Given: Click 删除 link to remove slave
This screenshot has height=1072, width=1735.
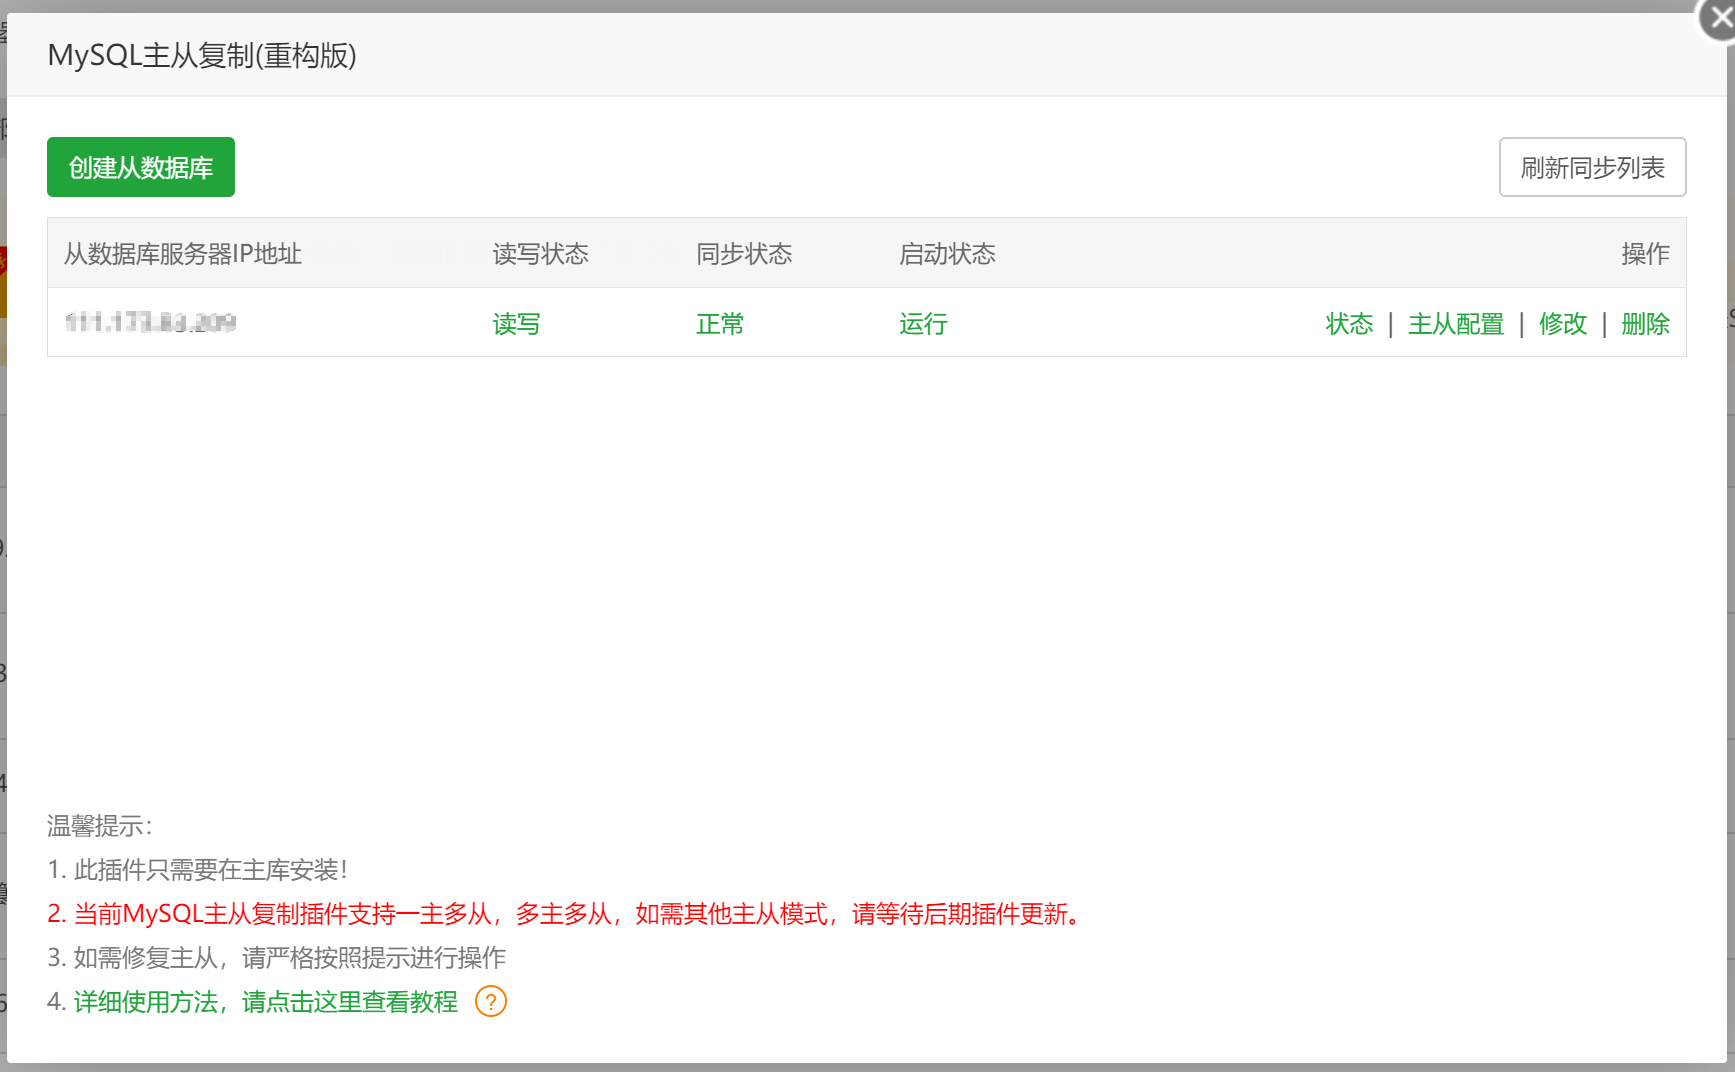Looking at the screenshot, I should (1645, 324).
